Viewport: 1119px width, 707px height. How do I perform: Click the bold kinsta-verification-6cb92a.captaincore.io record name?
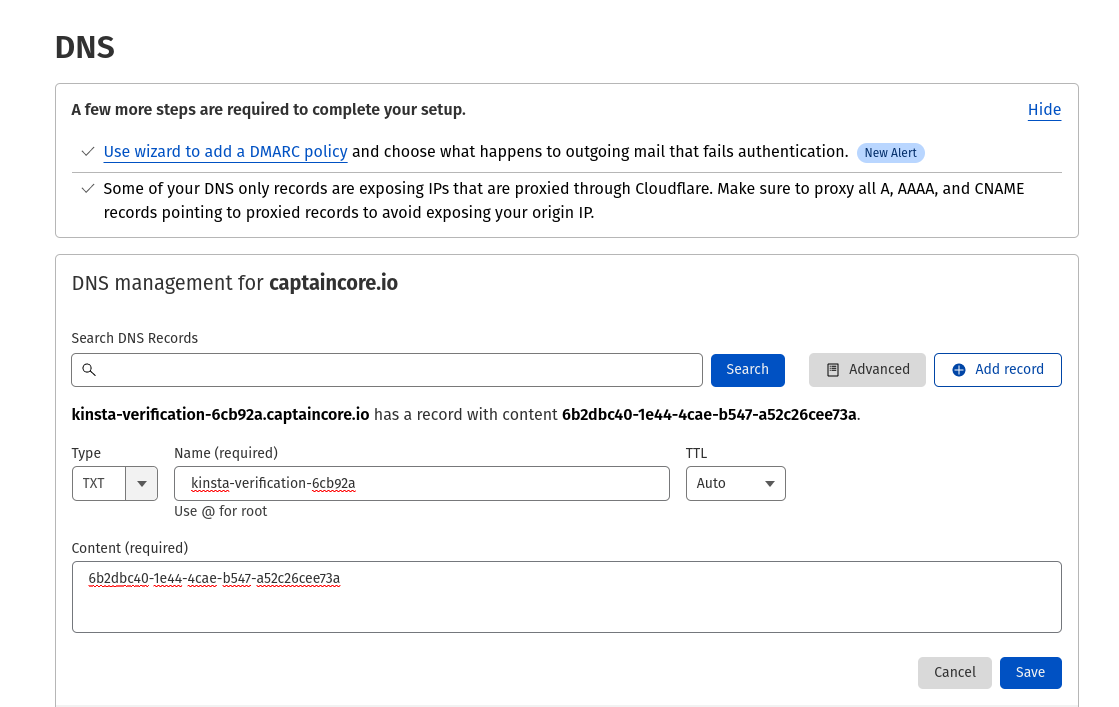[221, 414]
